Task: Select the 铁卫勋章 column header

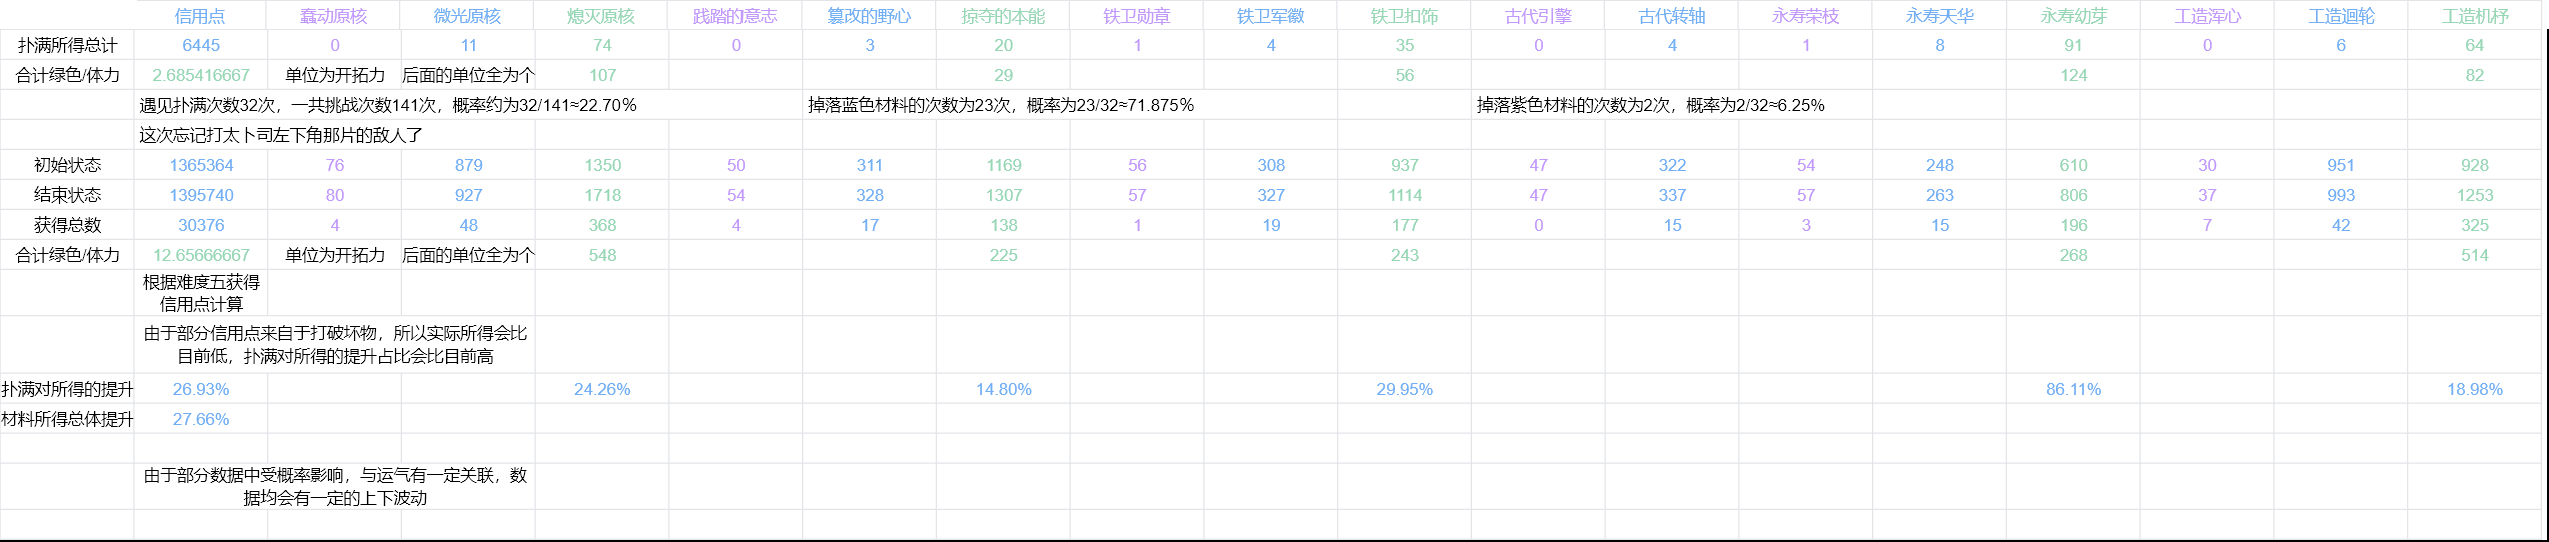Action: point(1137,16)
